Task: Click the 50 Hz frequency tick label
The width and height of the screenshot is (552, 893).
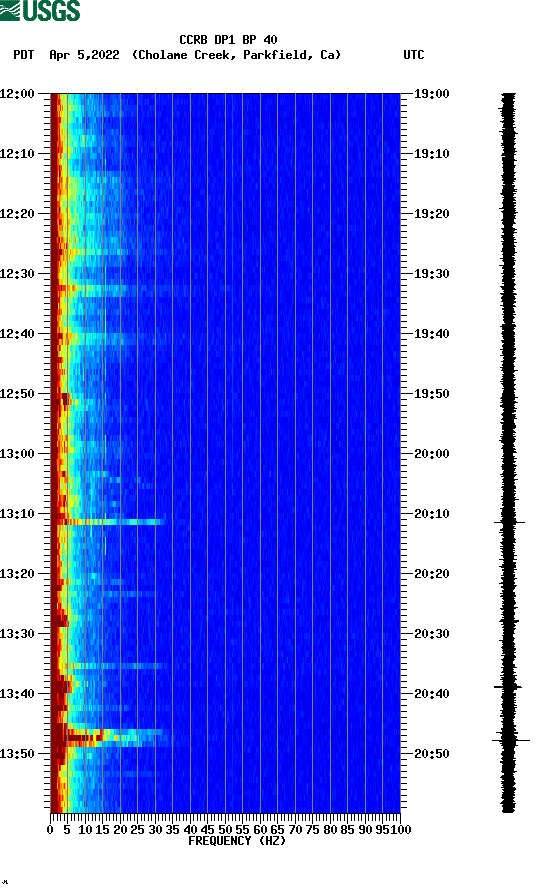Action: coord(225,830)
